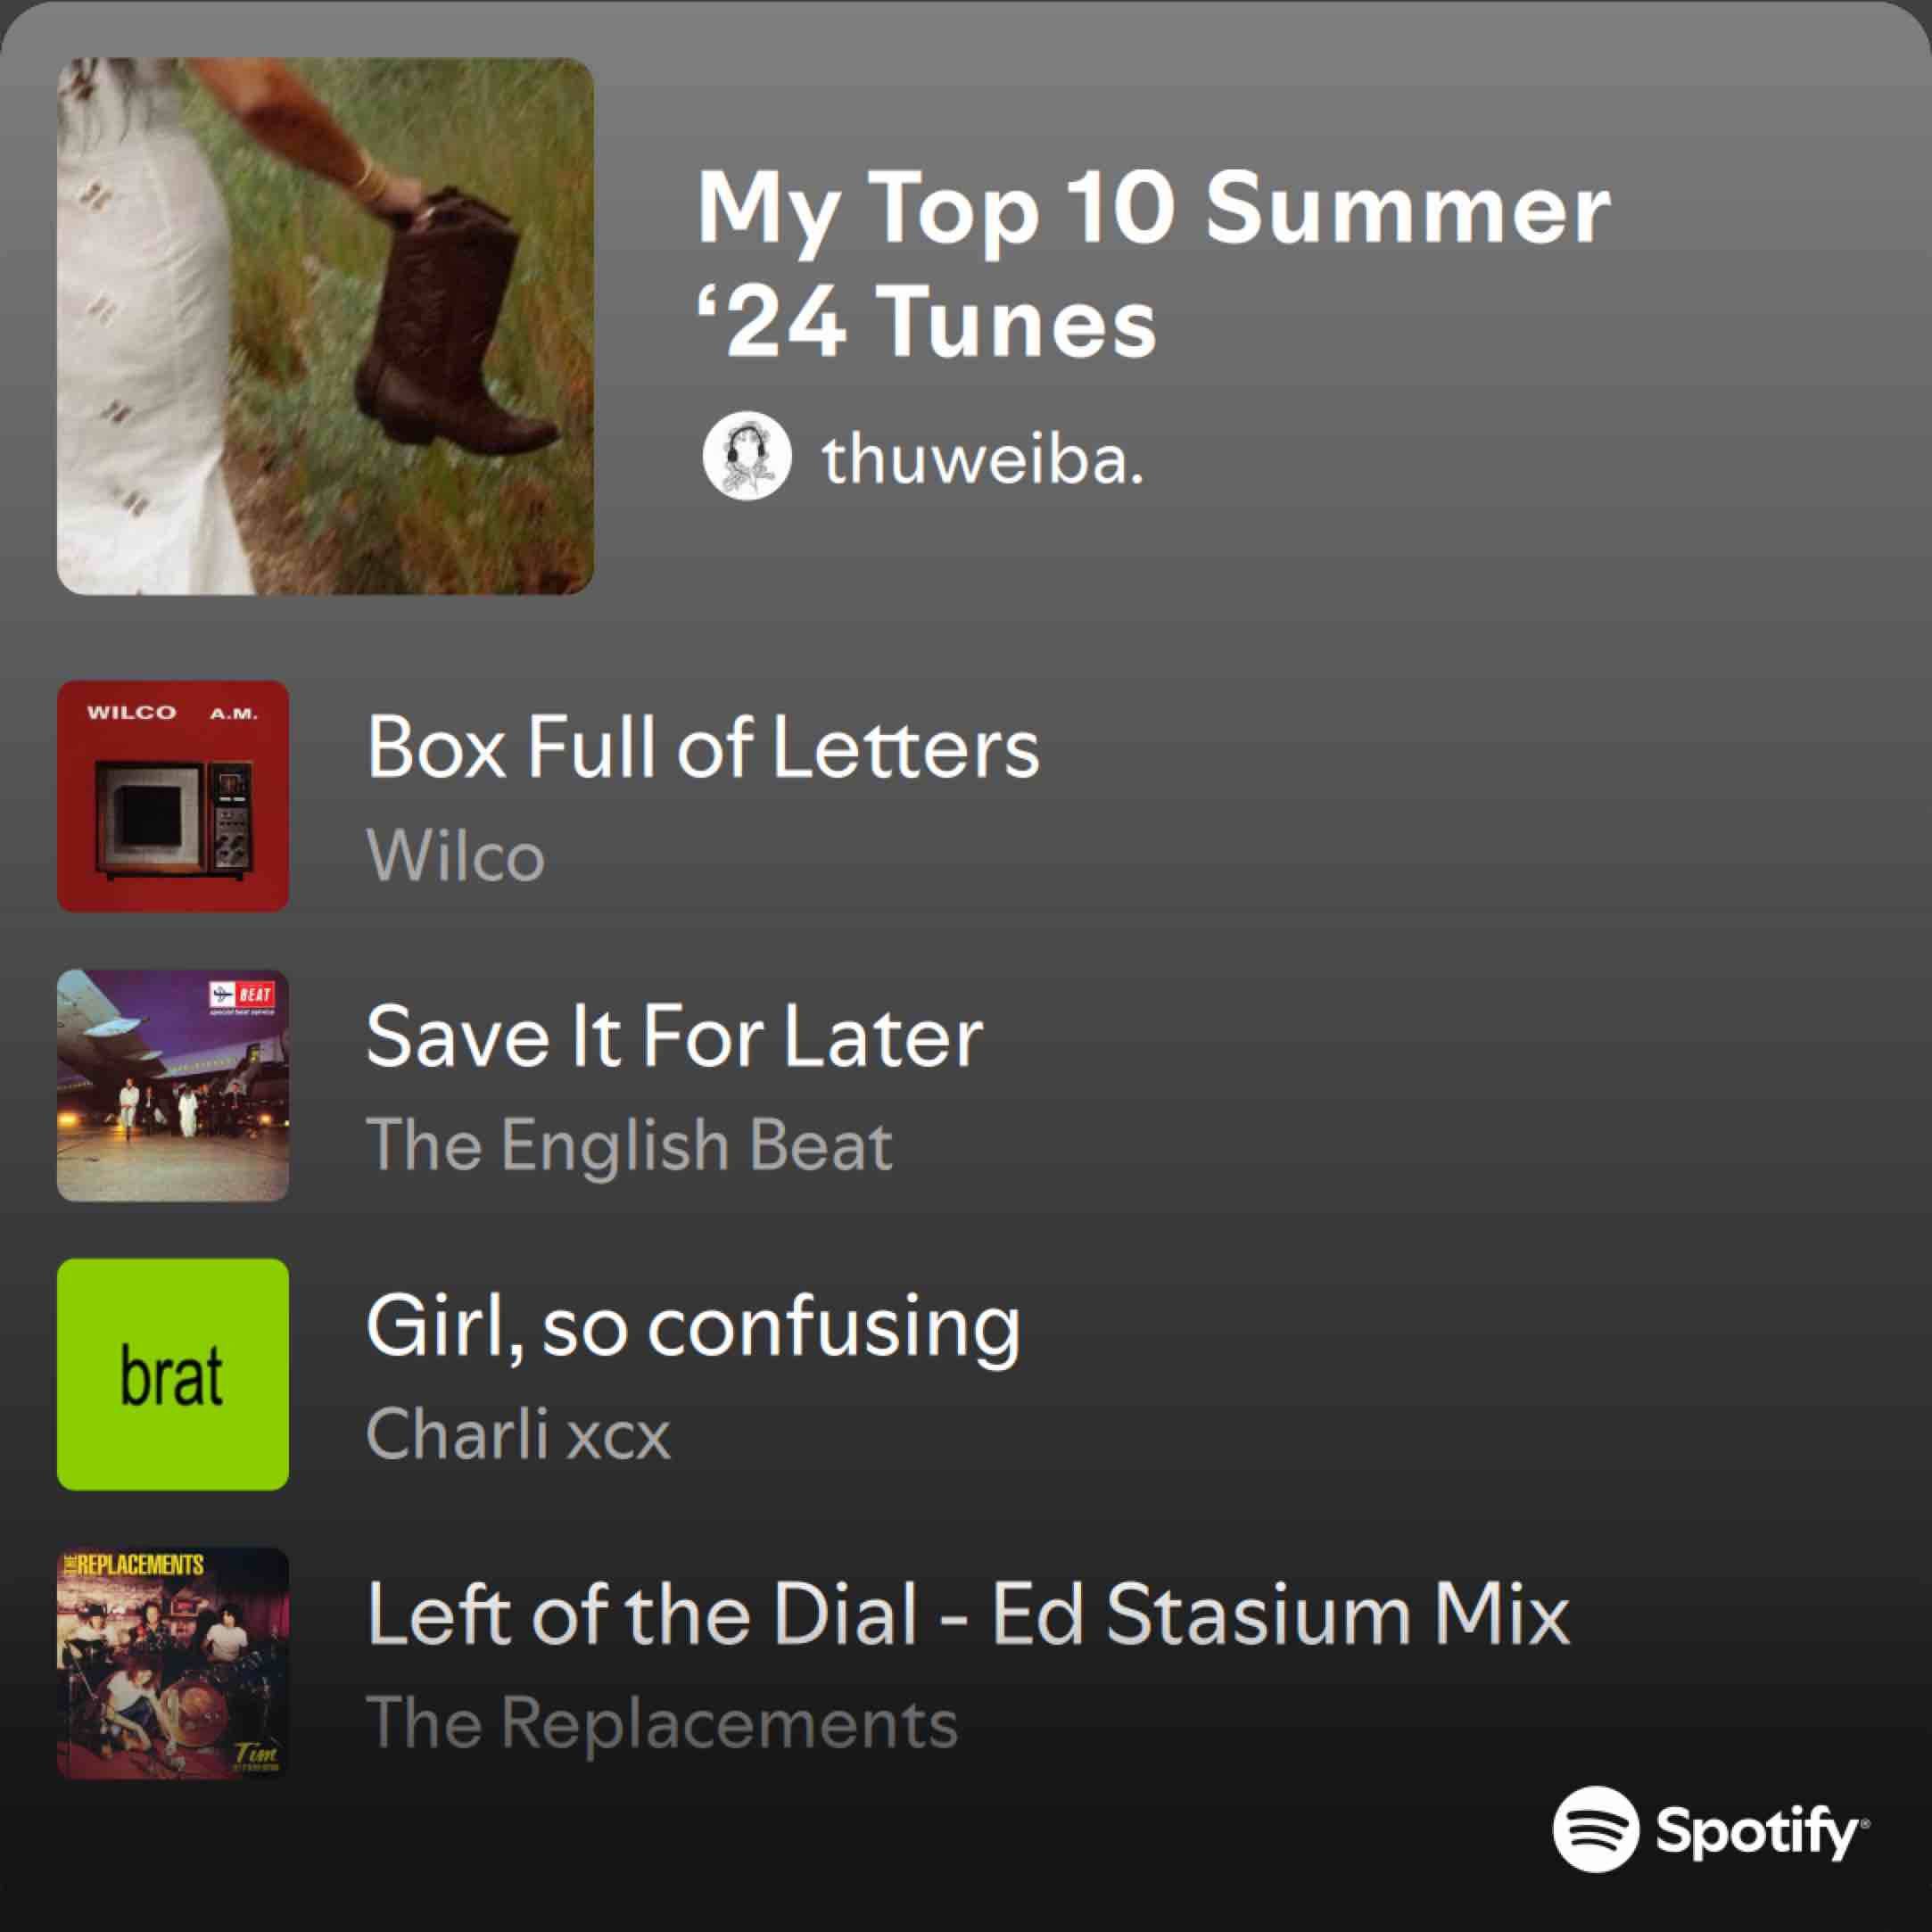Viewport: 1932px width, 1932px height.
Task: Click the Spotify logo icon
Action: coord(1596,1829)
